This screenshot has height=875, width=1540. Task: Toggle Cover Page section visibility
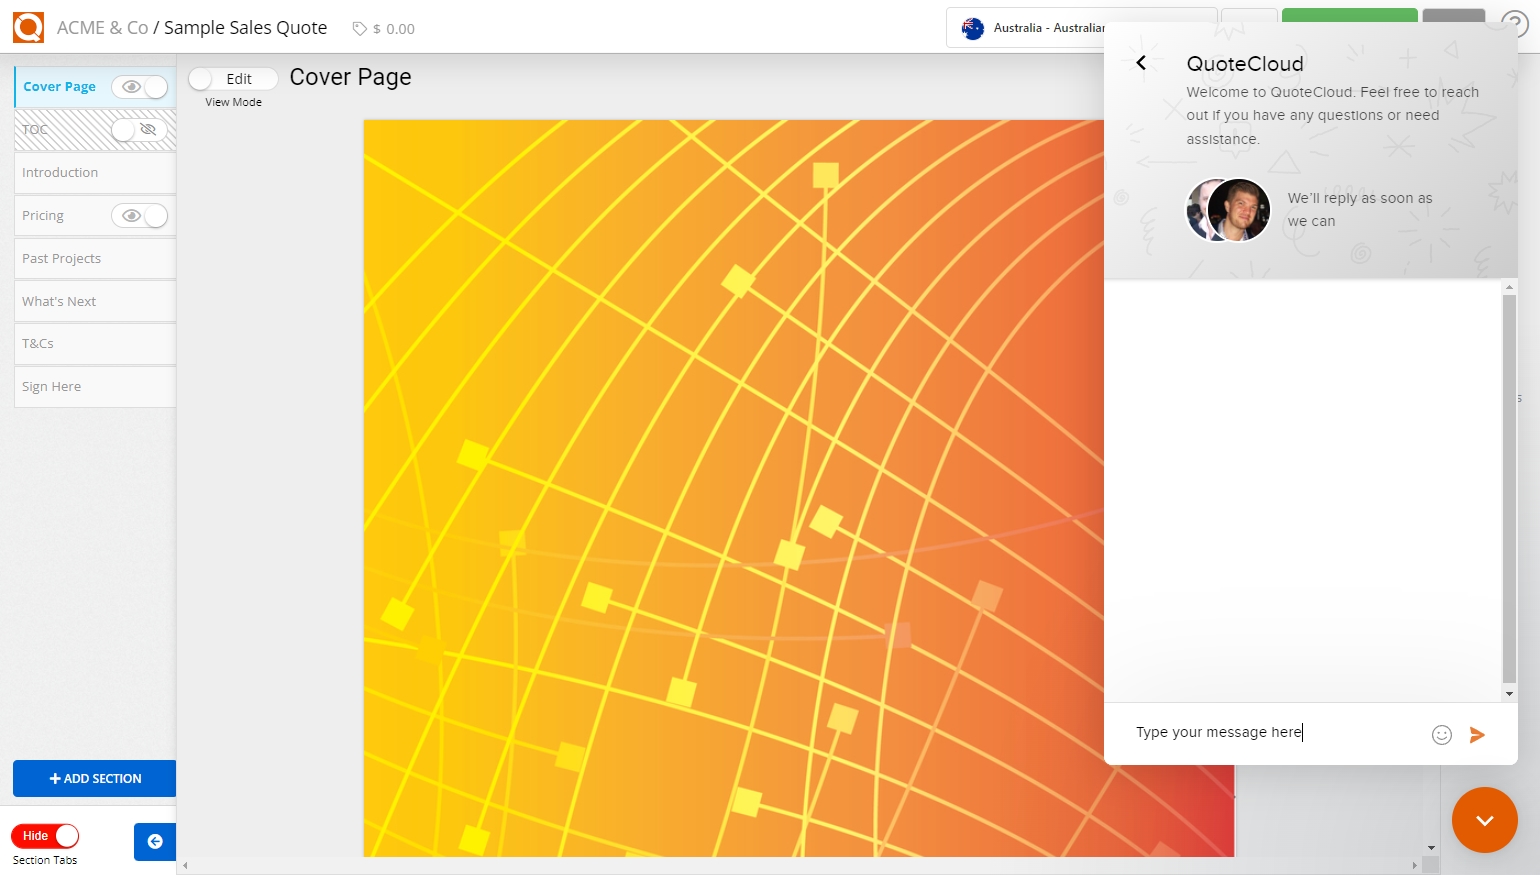(x=140, y=87)
